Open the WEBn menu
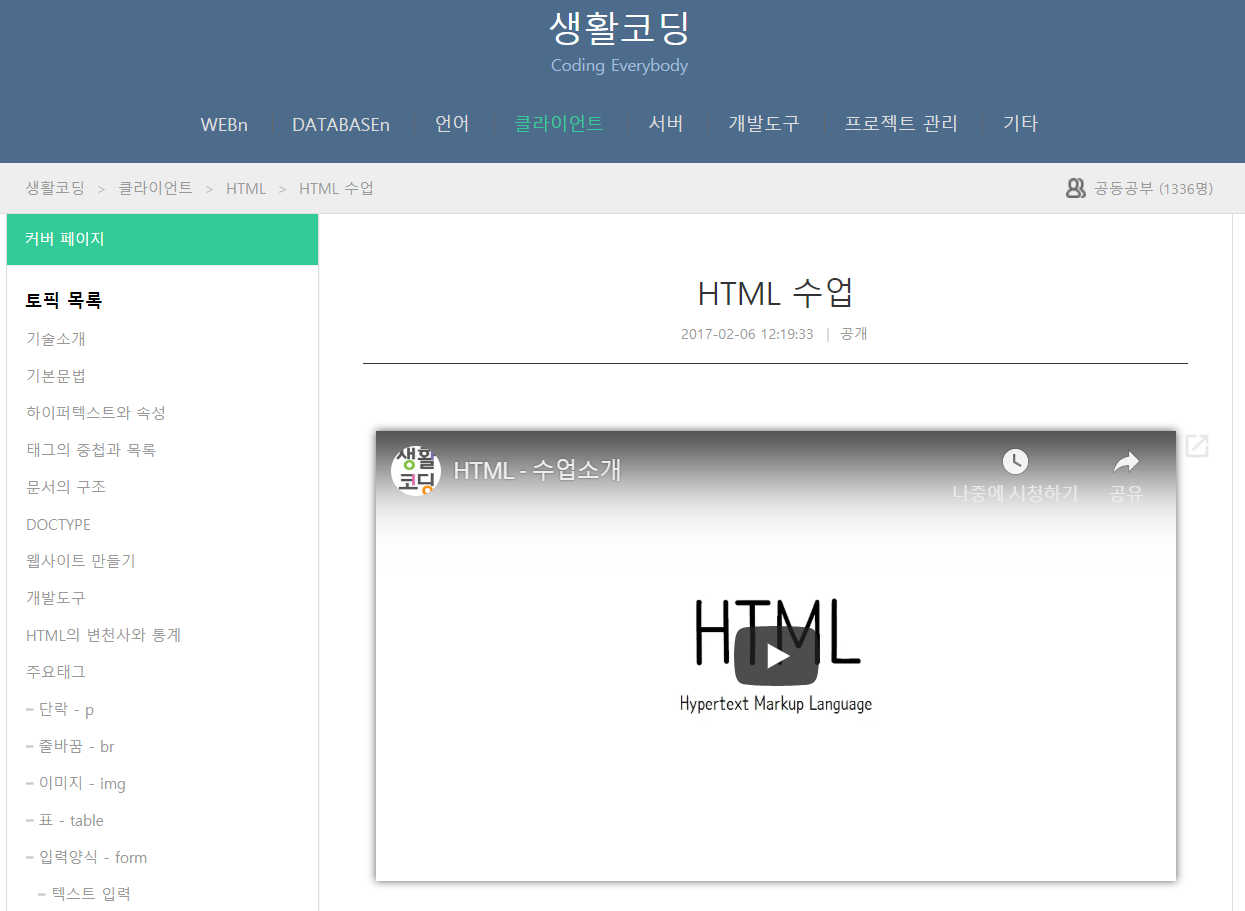This screenshot has height=911, width=1245. click(224, 124)
